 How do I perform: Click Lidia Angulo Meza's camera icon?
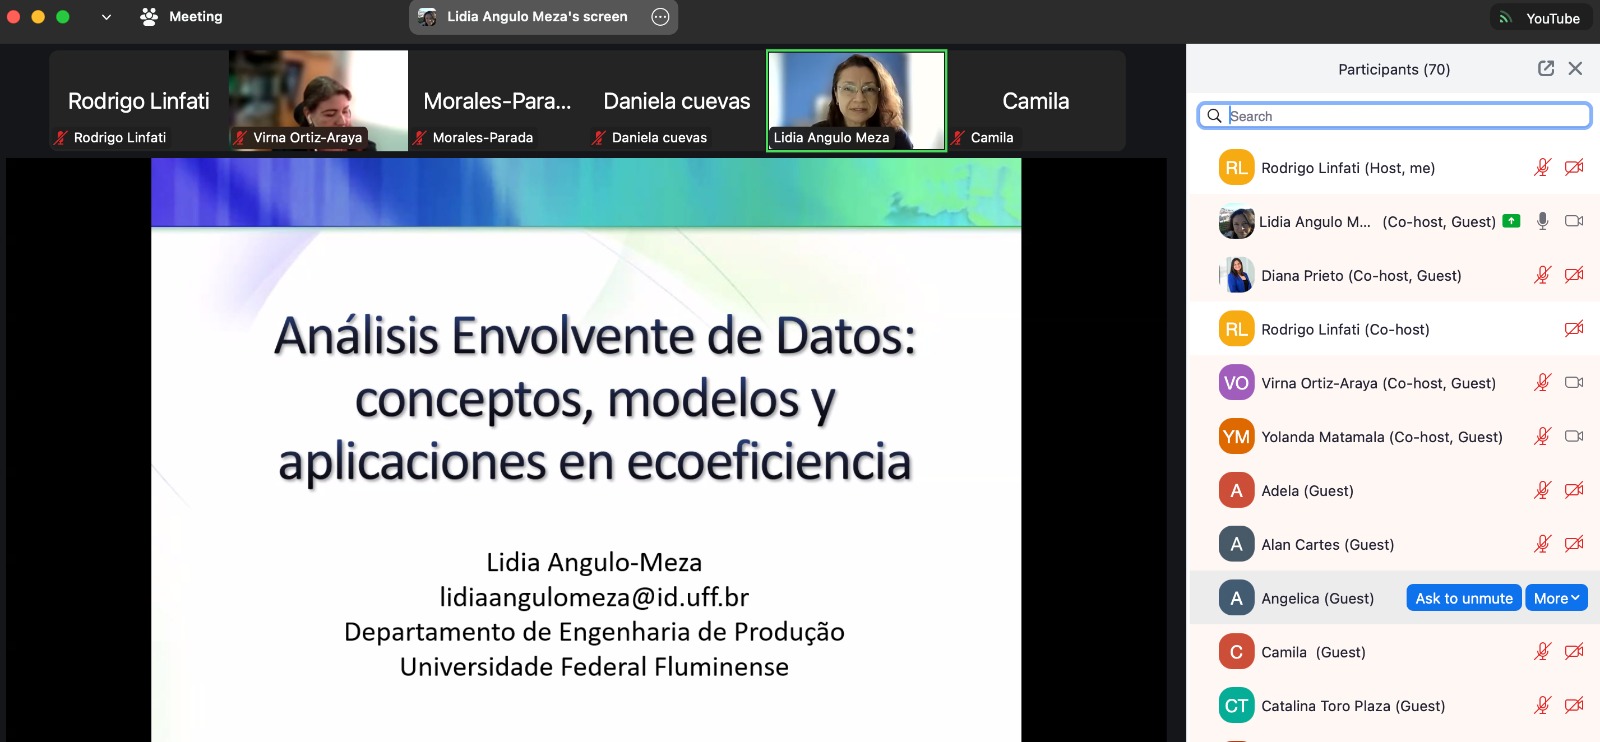(1574, 221)
